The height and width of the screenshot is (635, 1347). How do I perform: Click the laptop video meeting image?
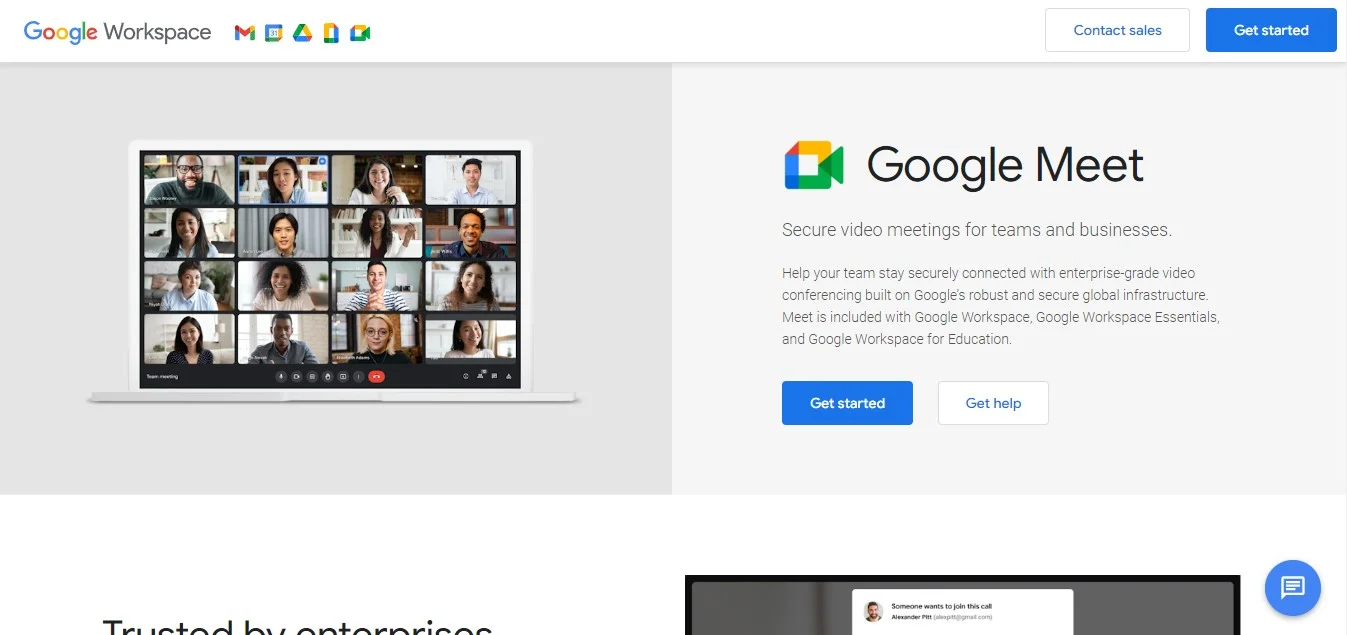click(333, 273)
